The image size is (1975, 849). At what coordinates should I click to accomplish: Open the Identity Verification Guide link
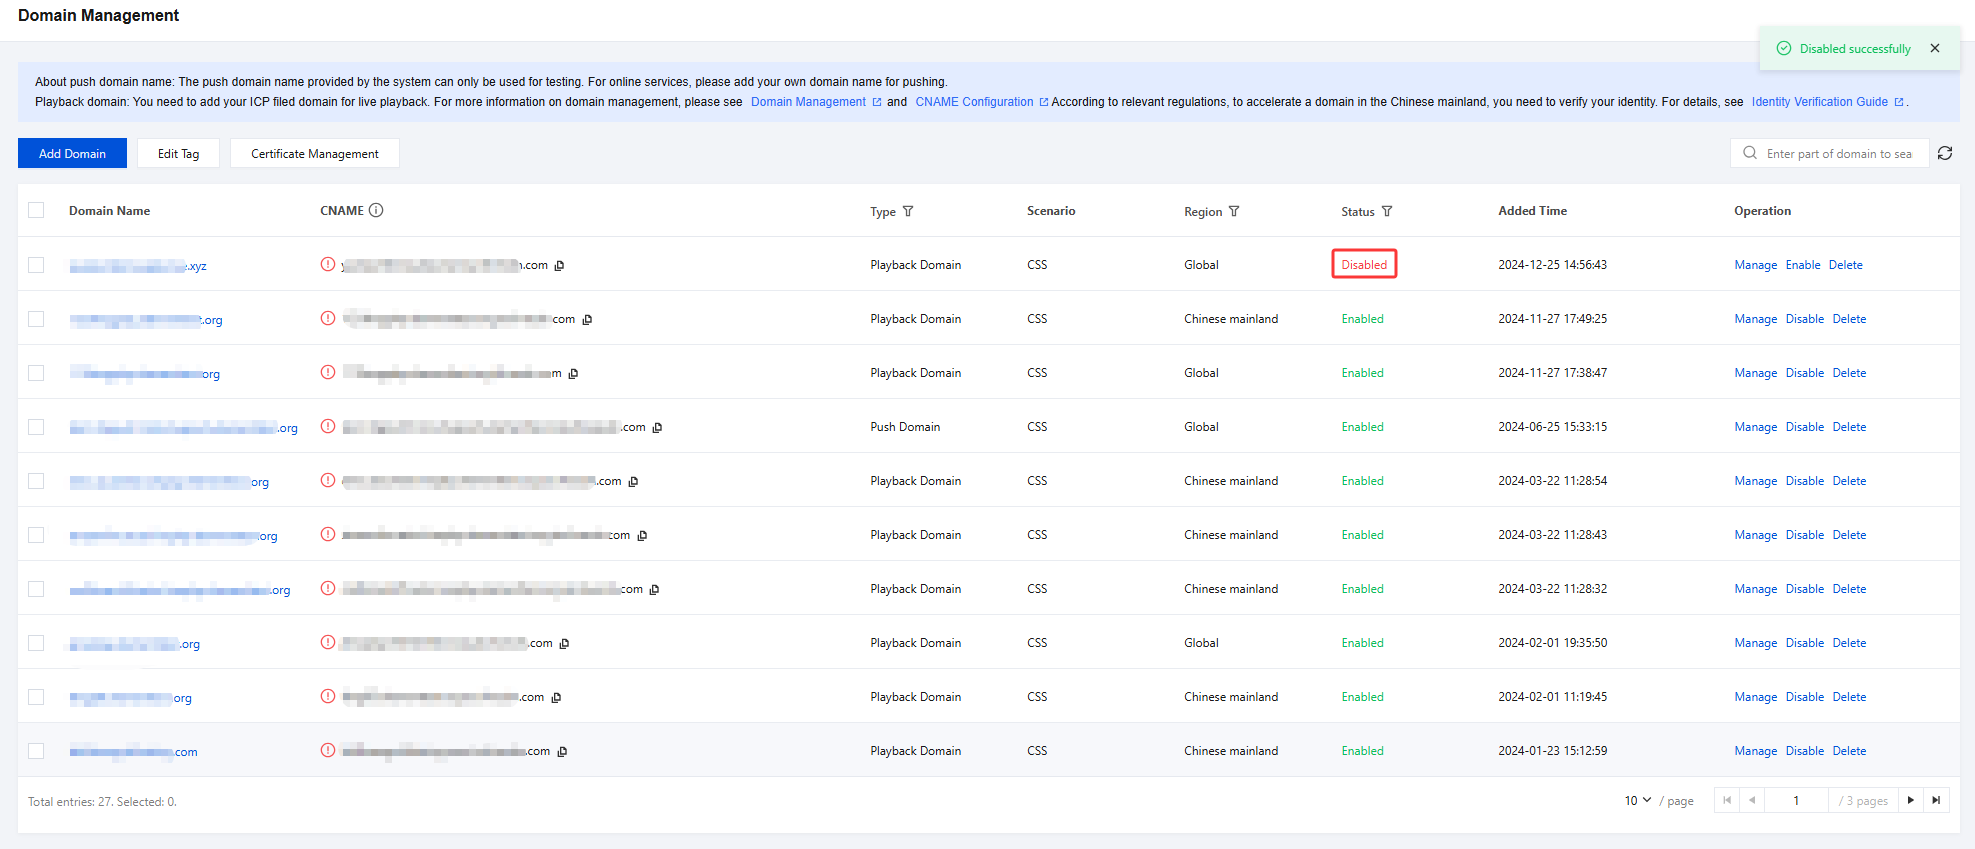1820,102
